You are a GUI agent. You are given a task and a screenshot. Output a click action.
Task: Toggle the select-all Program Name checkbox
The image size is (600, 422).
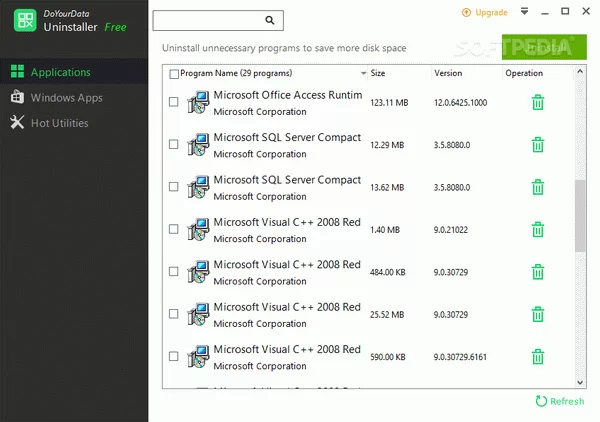pyautogui.click(x=174, y=74)
